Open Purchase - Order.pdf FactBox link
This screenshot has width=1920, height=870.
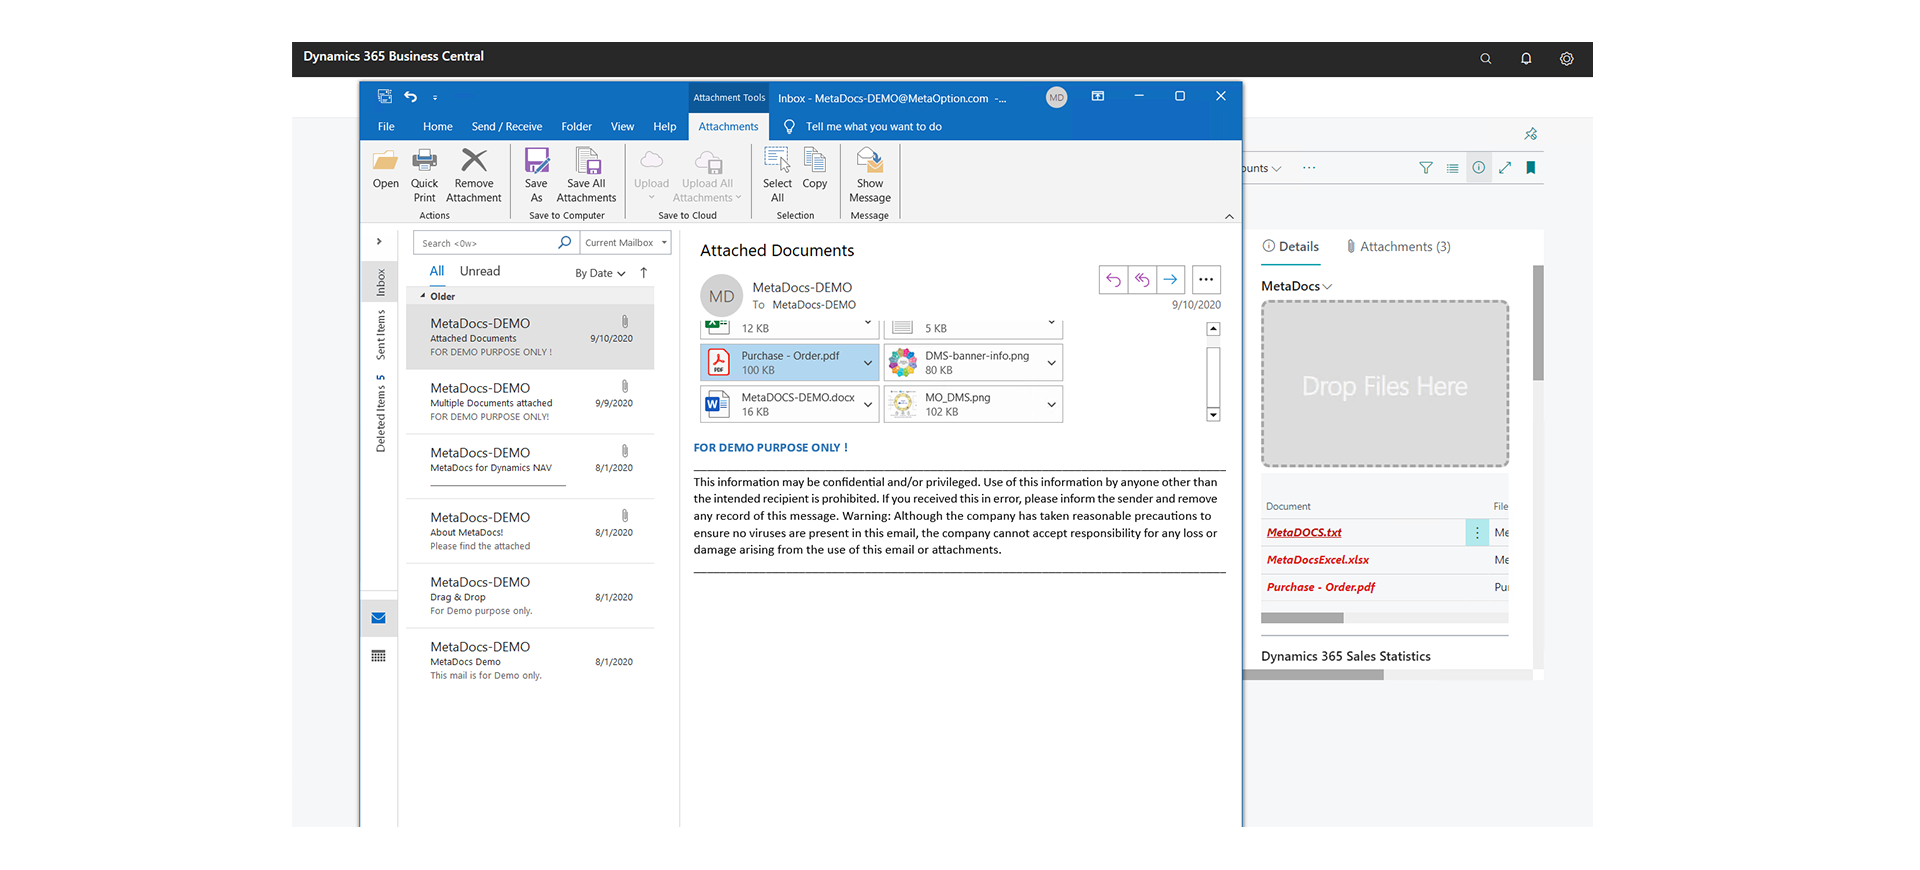click(1321, 587)
